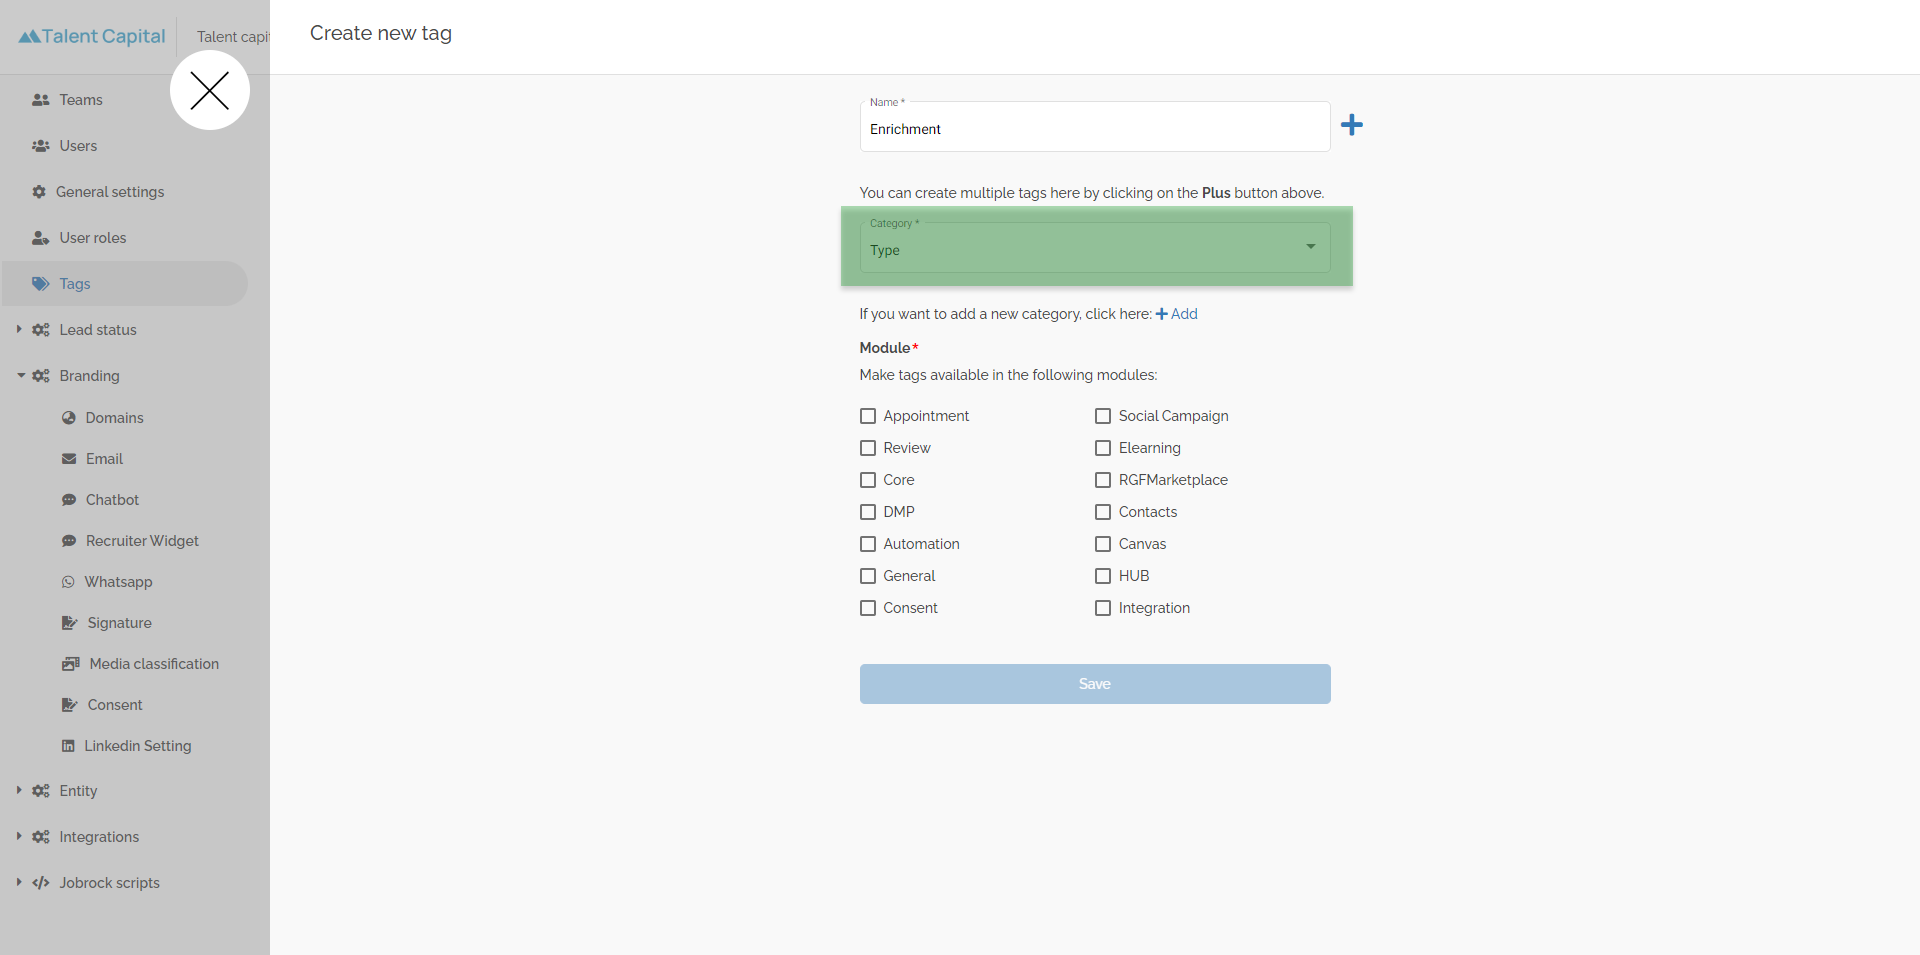Screen dimensions: 1920x955
Task: Add another tag with blue plus button
Action: point(1352,125)
